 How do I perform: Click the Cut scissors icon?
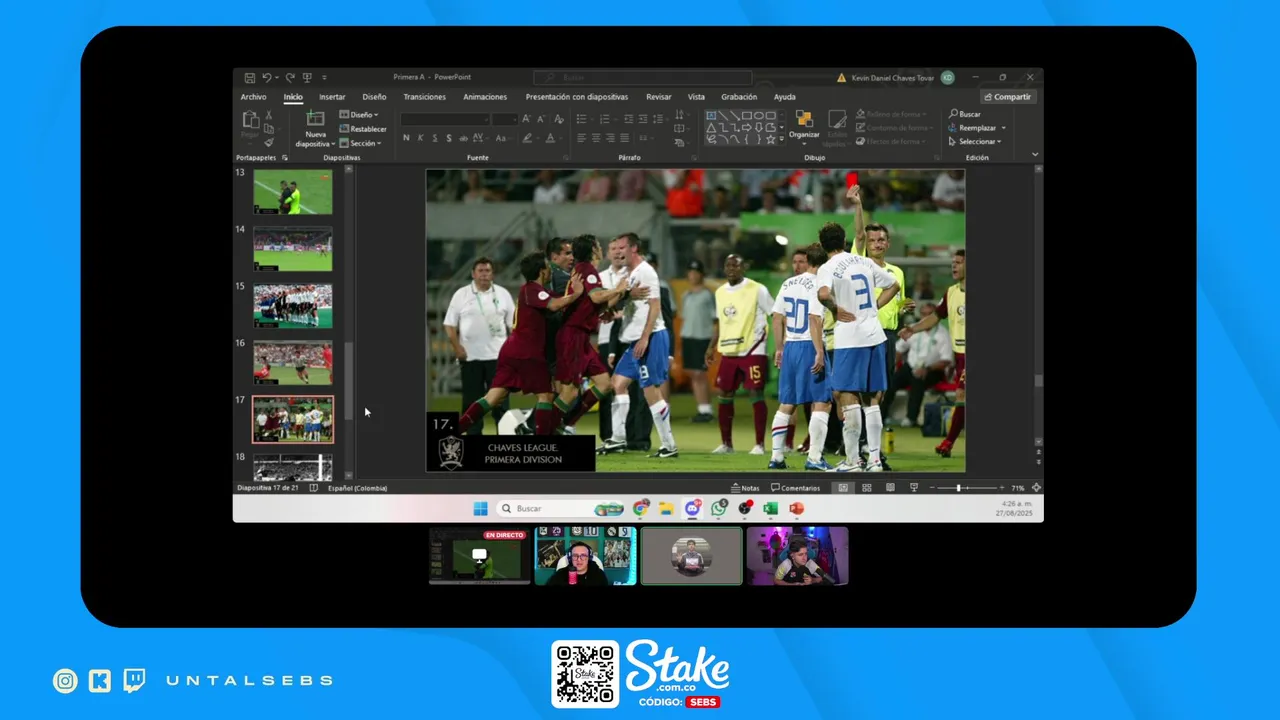point(269,115)
